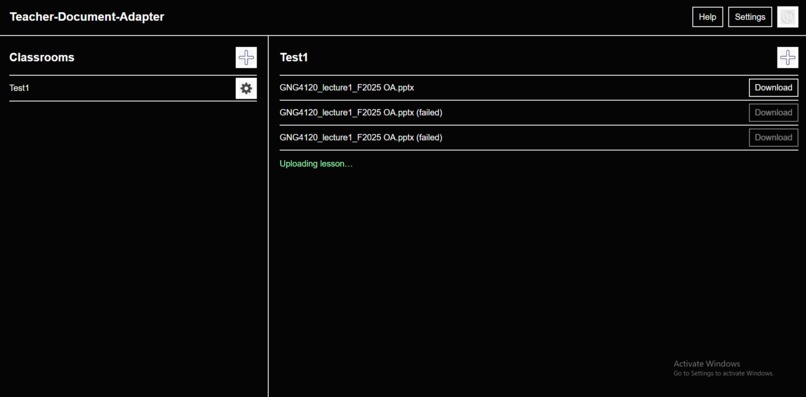Select first GNG4120_lecture1_F2025 OA.pptx without failed label
The image size is (806, 397).
(x=347, y=88)
